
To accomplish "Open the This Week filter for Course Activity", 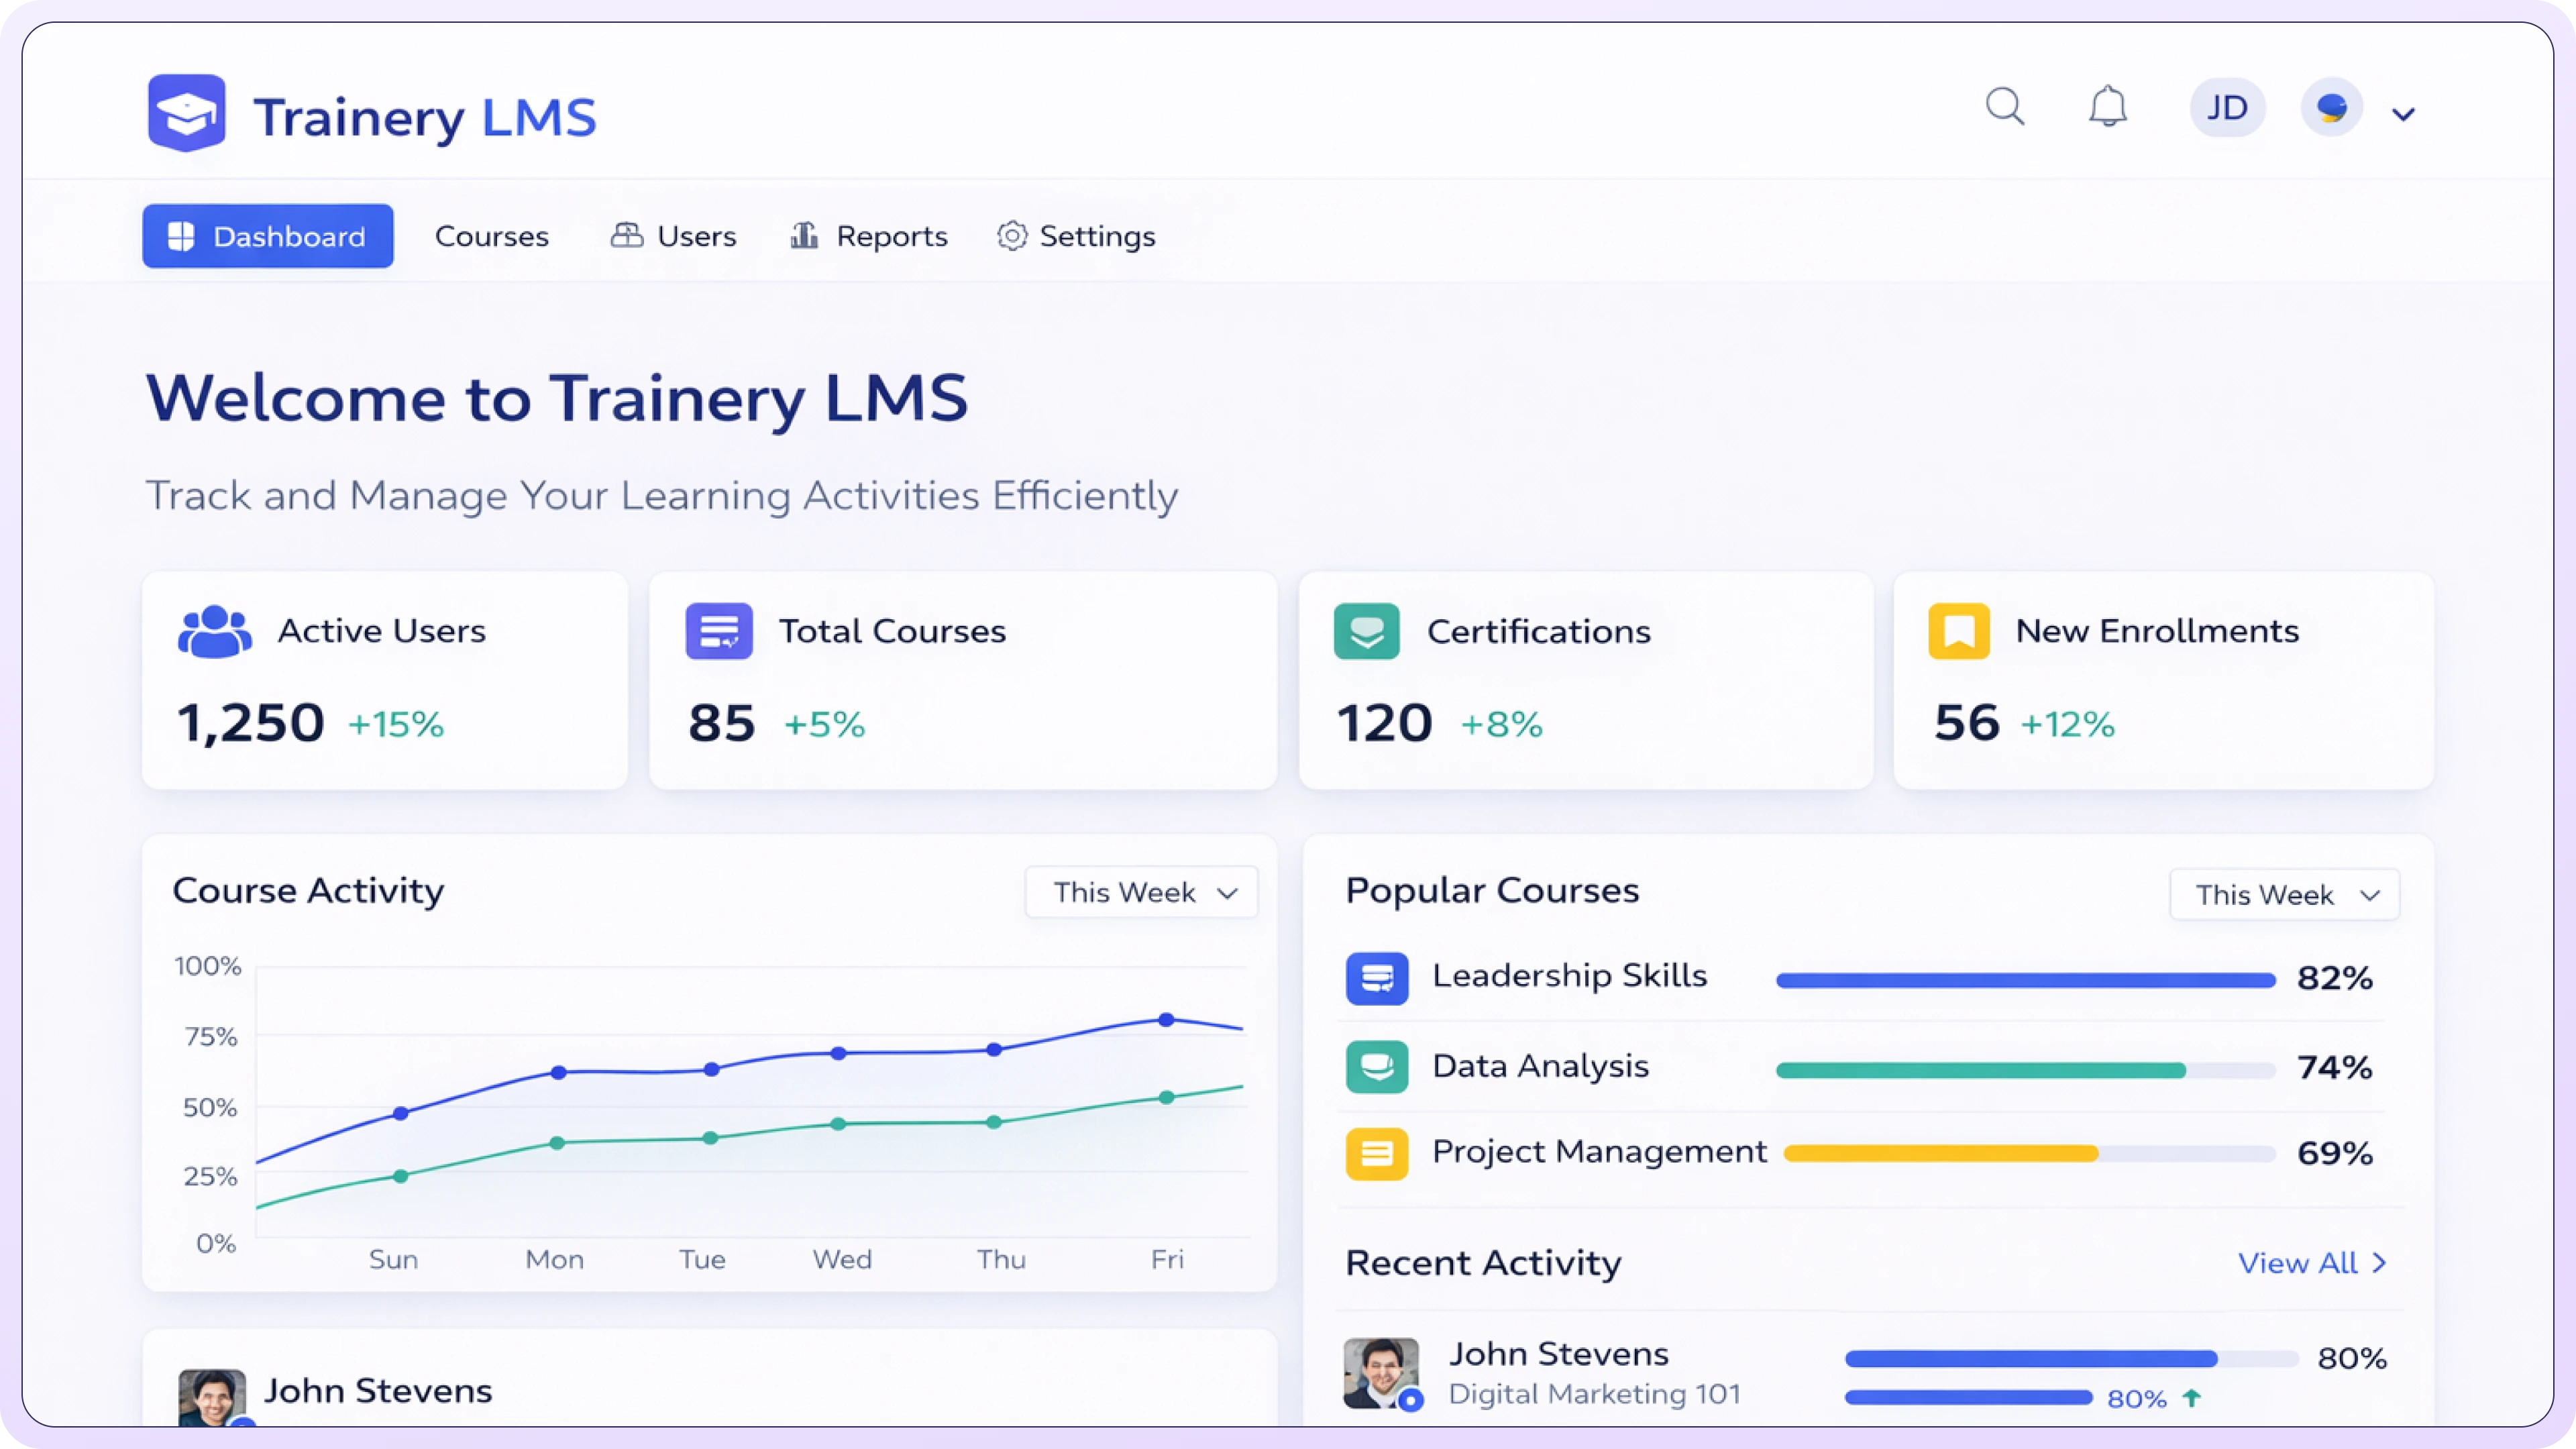I will coord(1141,892).
